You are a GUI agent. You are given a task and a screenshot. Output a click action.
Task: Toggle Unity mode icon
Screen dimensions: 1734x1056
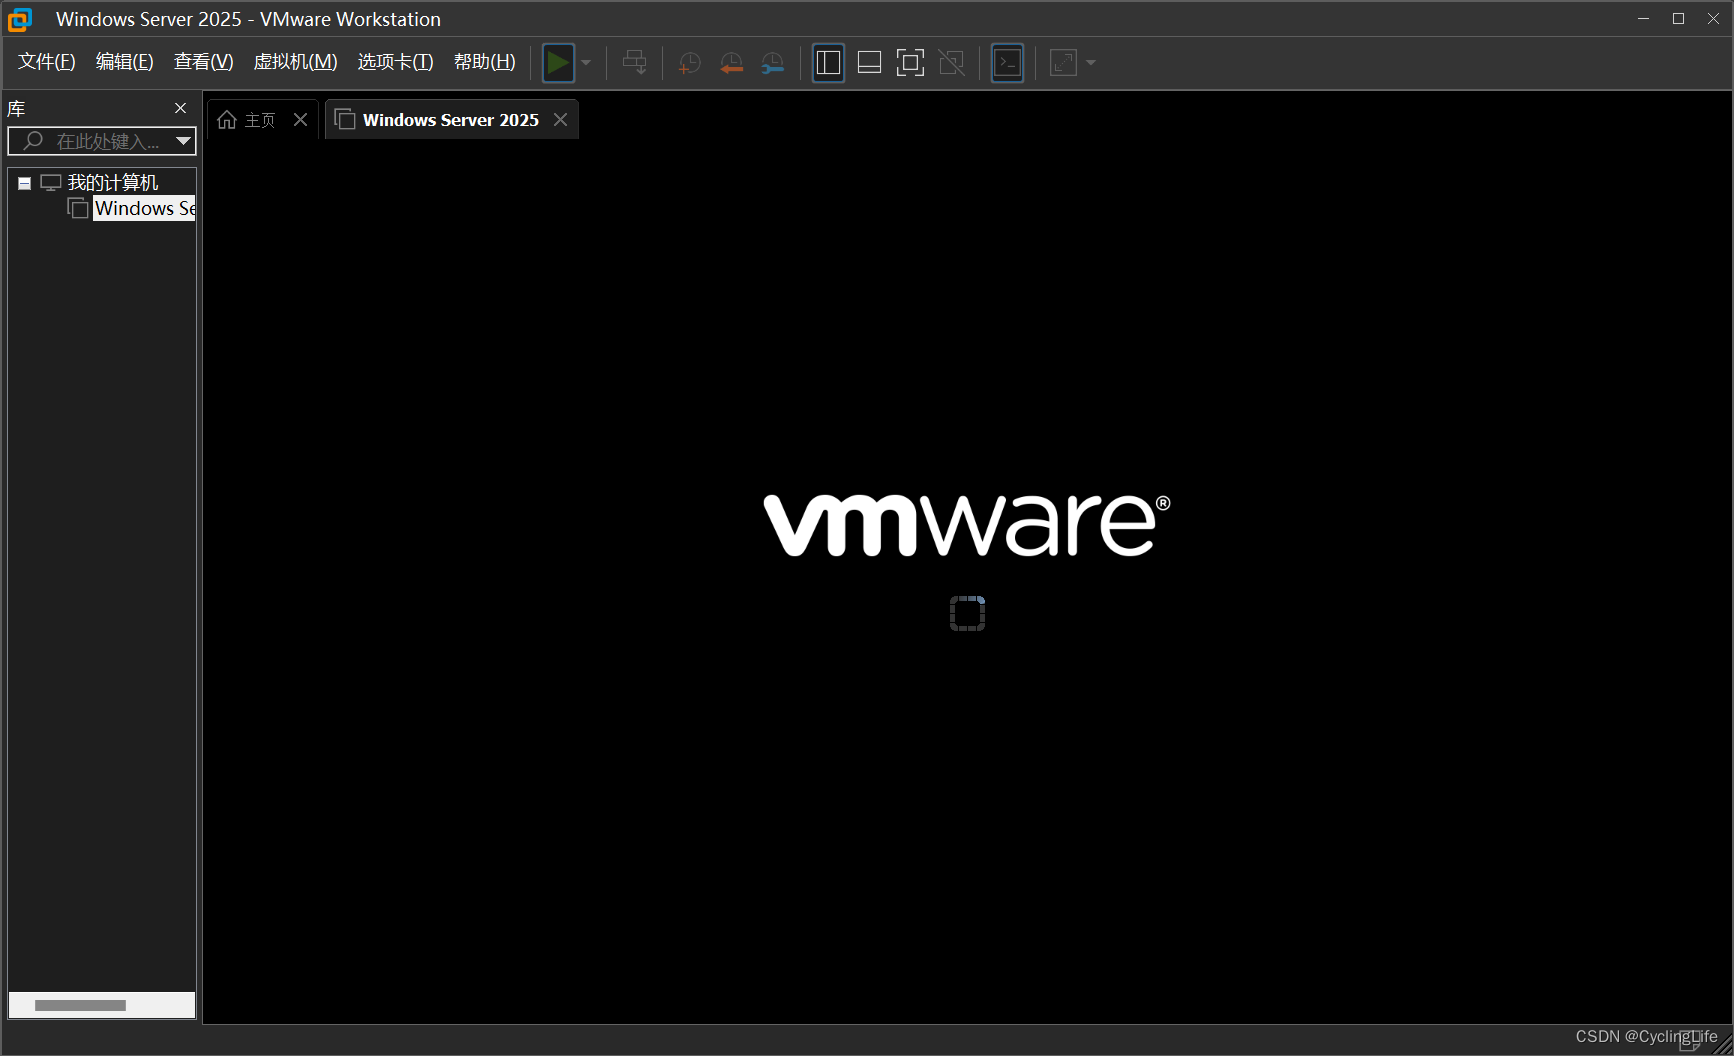(952, 63)
